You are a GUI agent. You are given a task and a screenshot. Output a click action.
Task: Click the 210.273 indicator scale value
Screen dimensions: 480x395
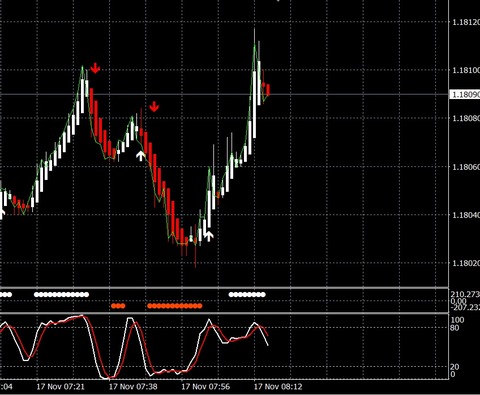465,294
